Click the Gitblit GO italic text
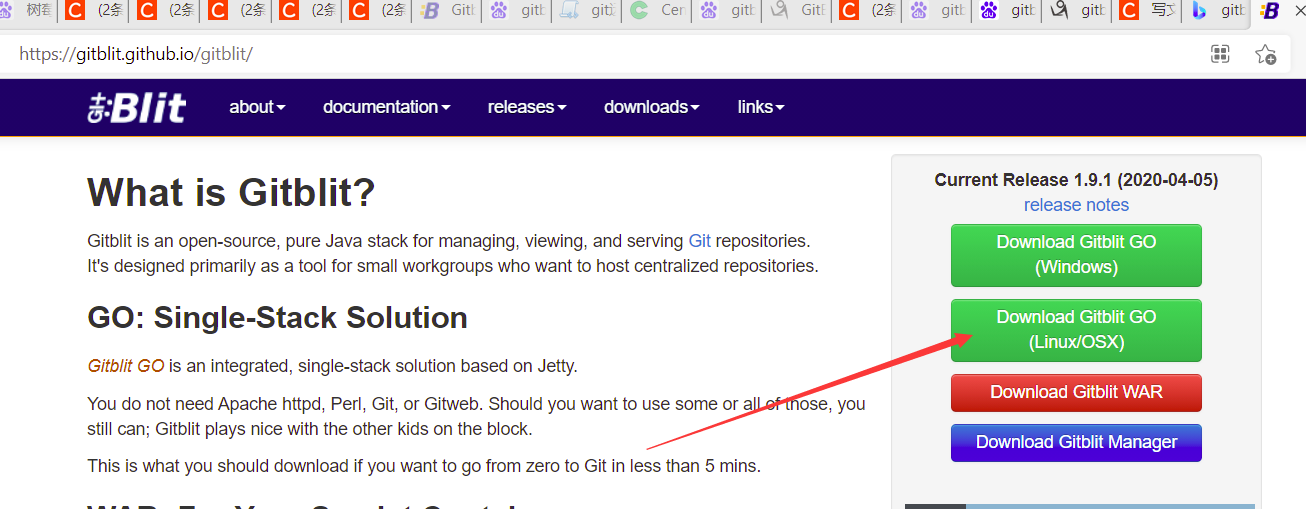 pos(126,366)
